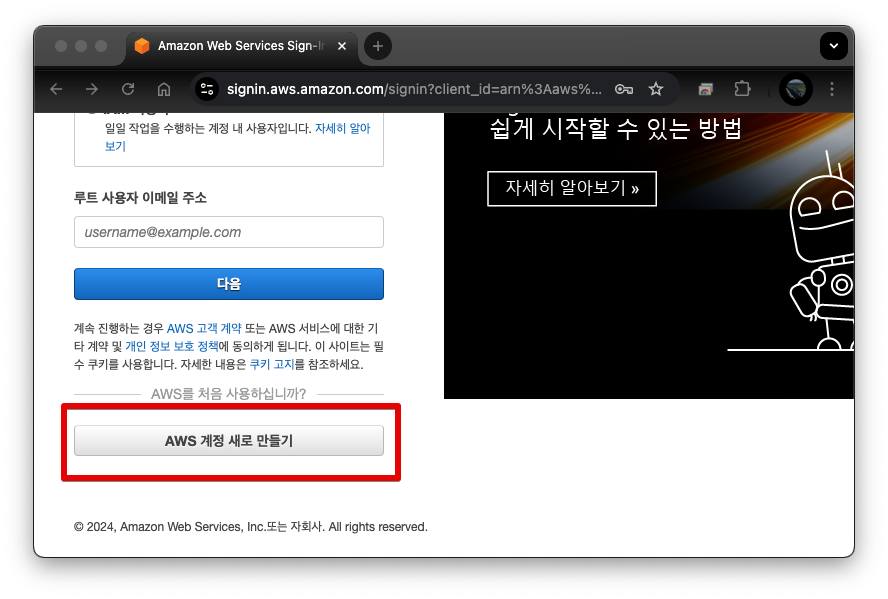Open a new browser tab
Viewport: 888px width, 599px height.
378,46
